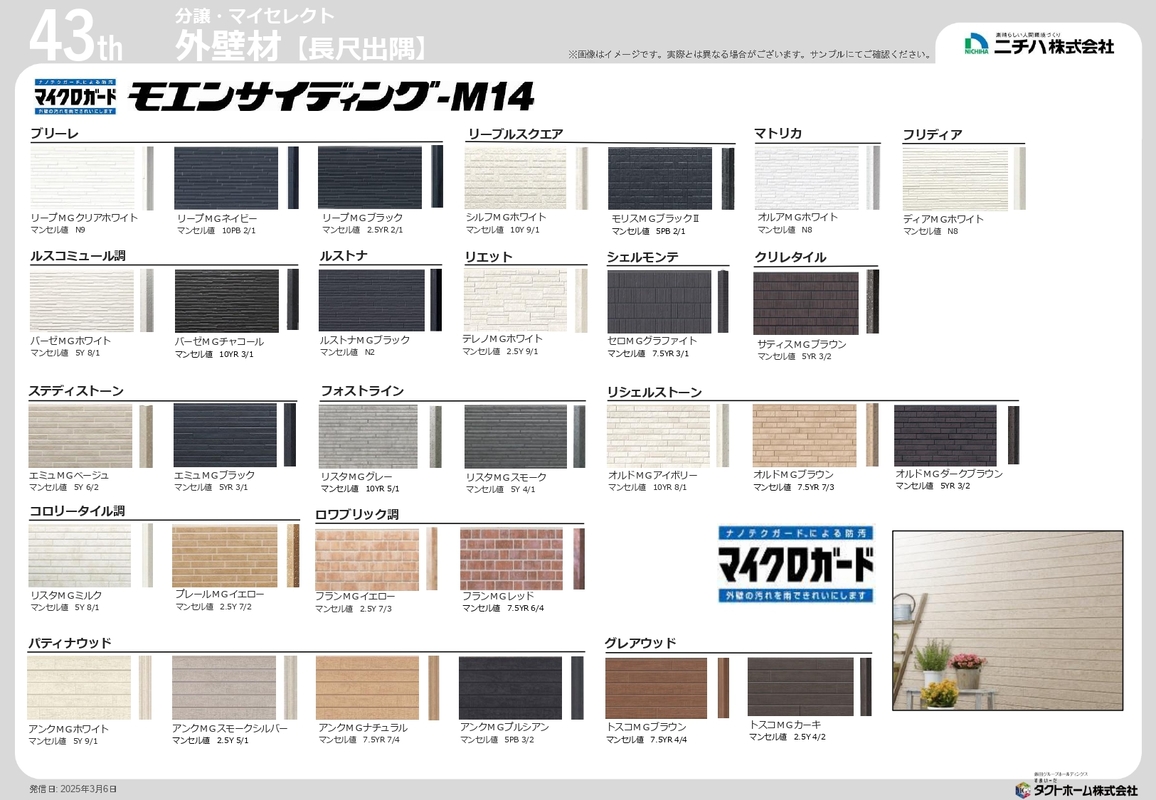The image size is (1156, 800).
Task: Choose the オルドMGブラウン stone swatch
Action: [804, 435]
